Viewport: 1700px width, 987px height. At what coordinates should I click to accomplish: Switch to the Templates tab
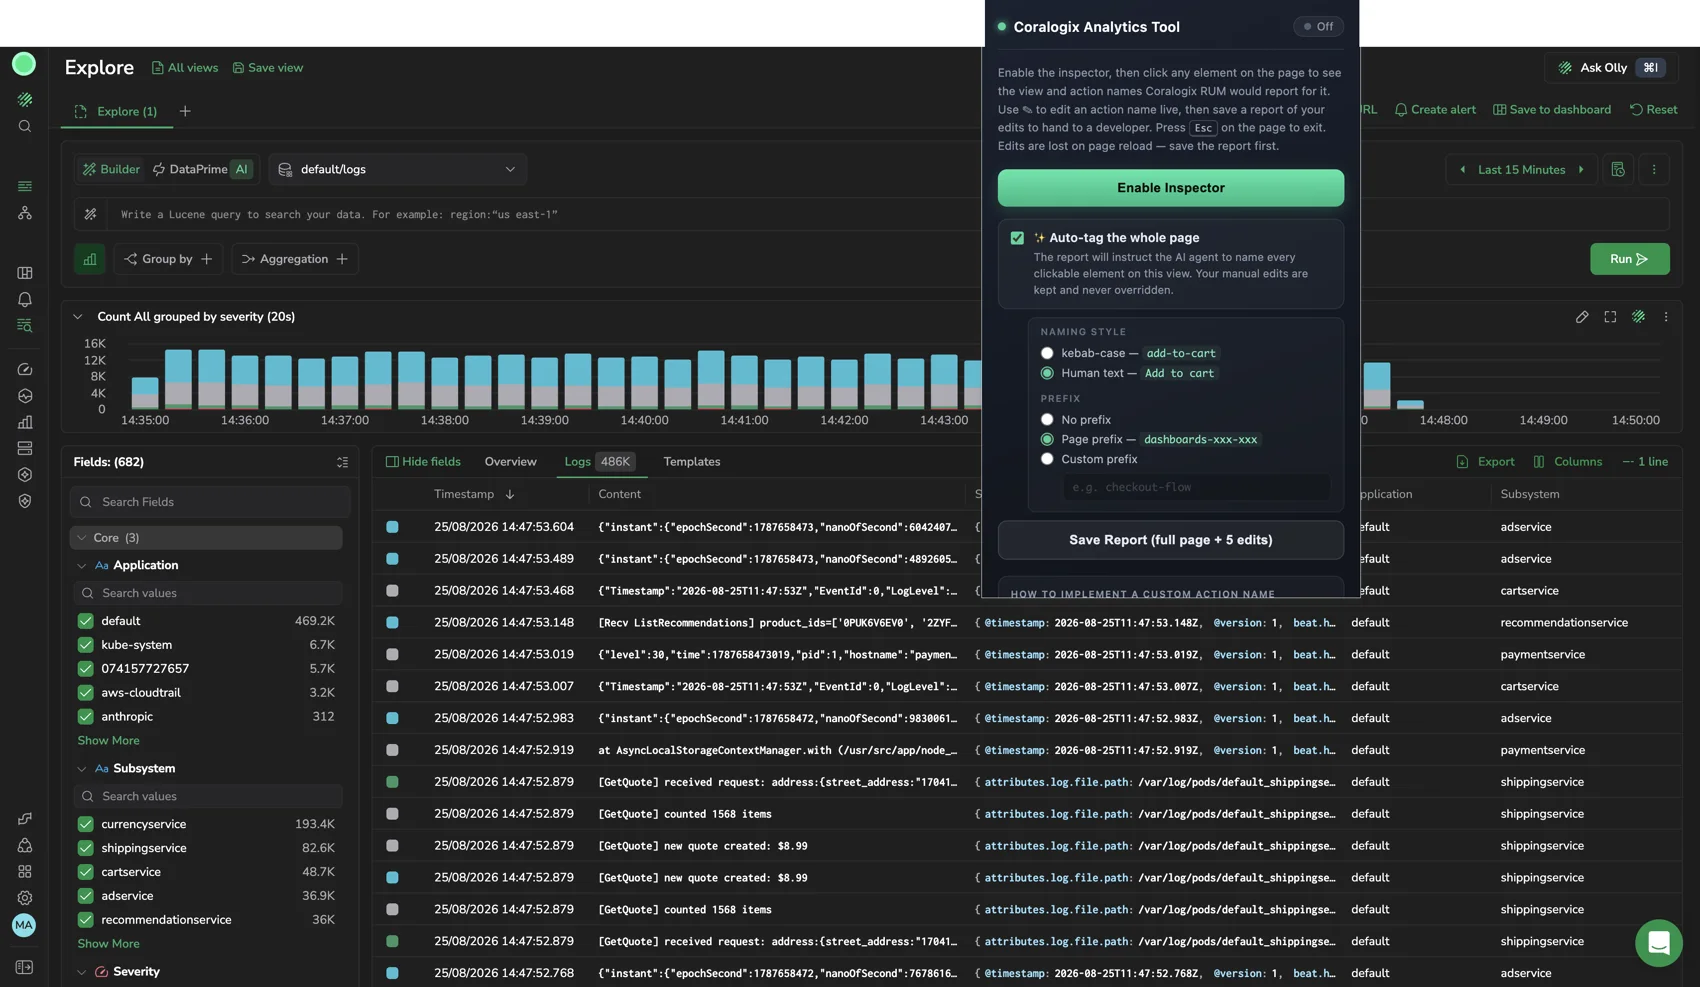point(692,462)
